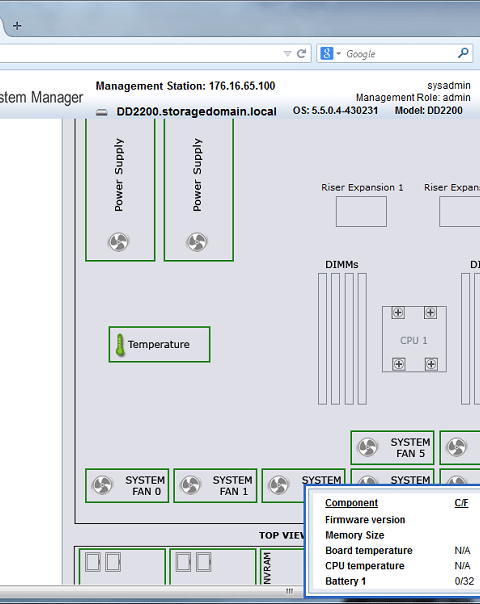
Task: Click the CPU 1 socket
Action: 415,339
